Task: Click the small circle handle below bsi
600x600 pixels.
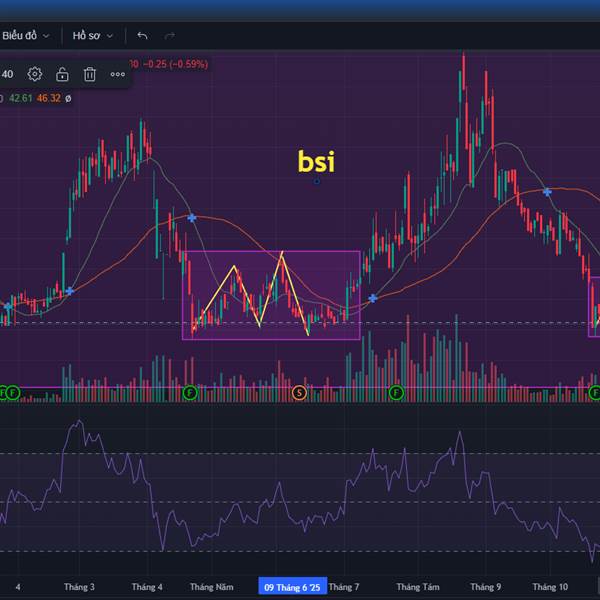Action: click(316, 181)
